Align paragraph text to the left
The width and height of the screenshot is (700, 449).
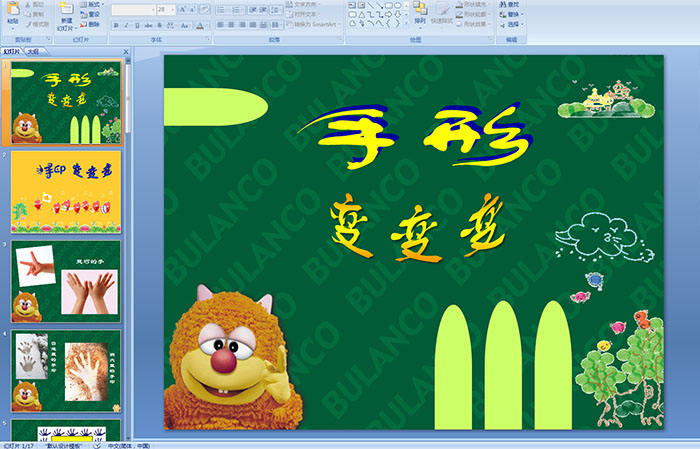click(x=220, y=25)
